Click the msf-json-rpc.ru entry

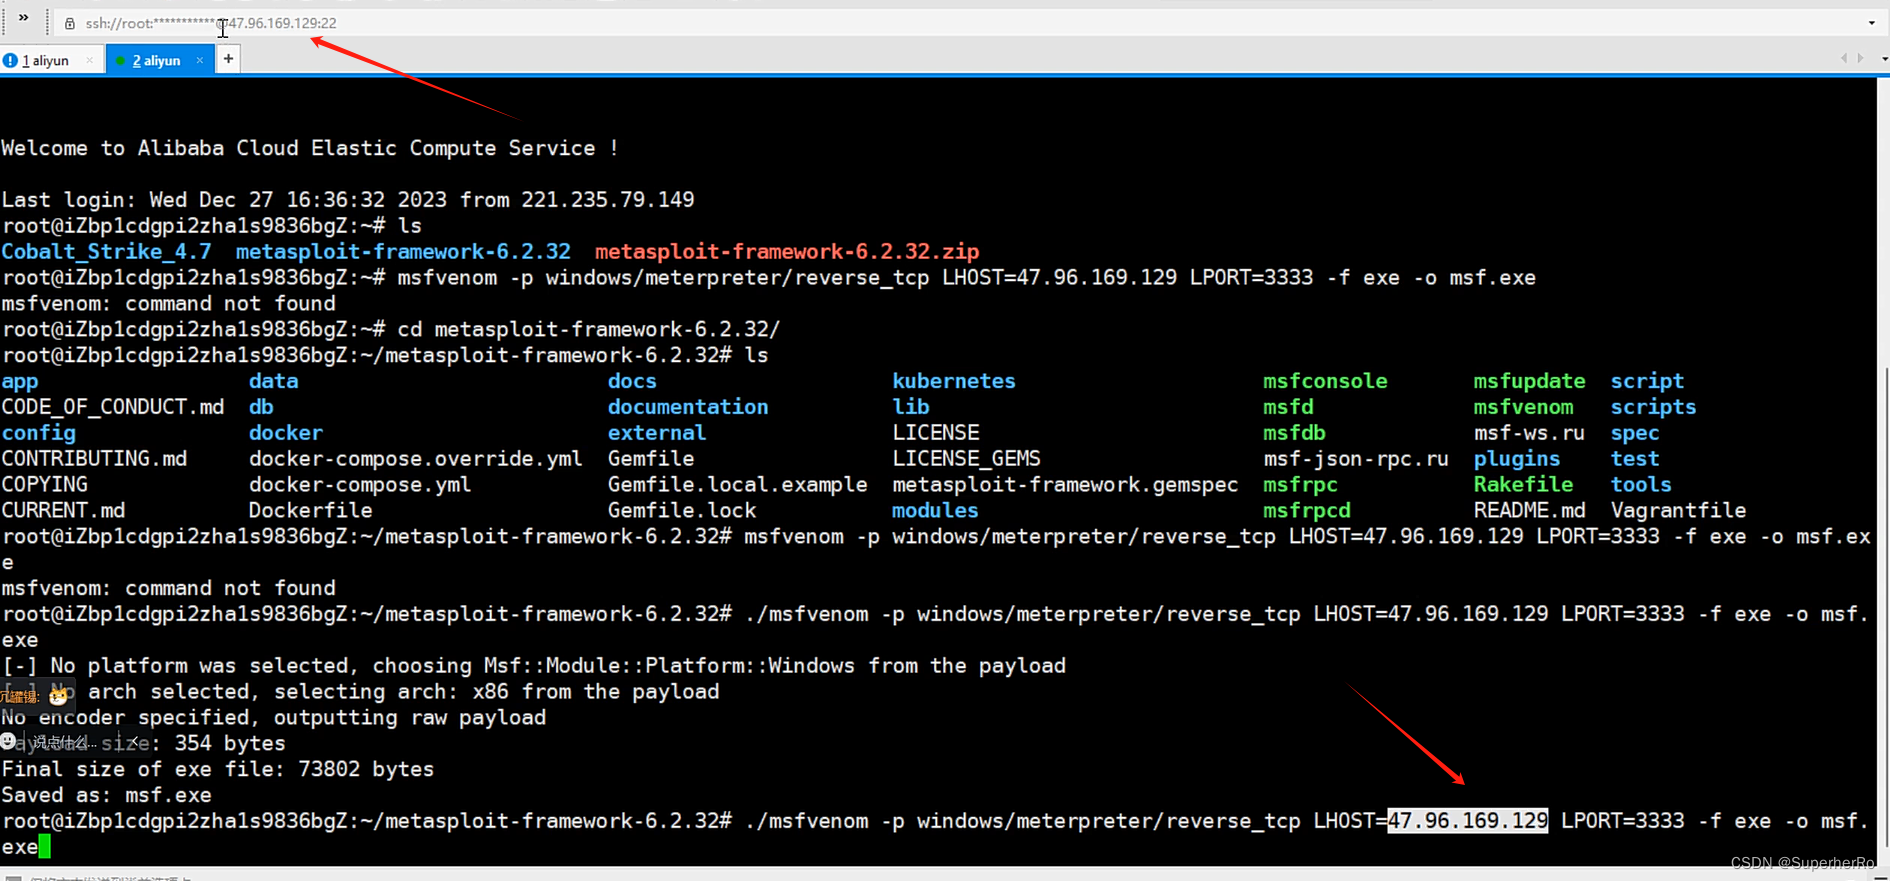(1356, 459)
